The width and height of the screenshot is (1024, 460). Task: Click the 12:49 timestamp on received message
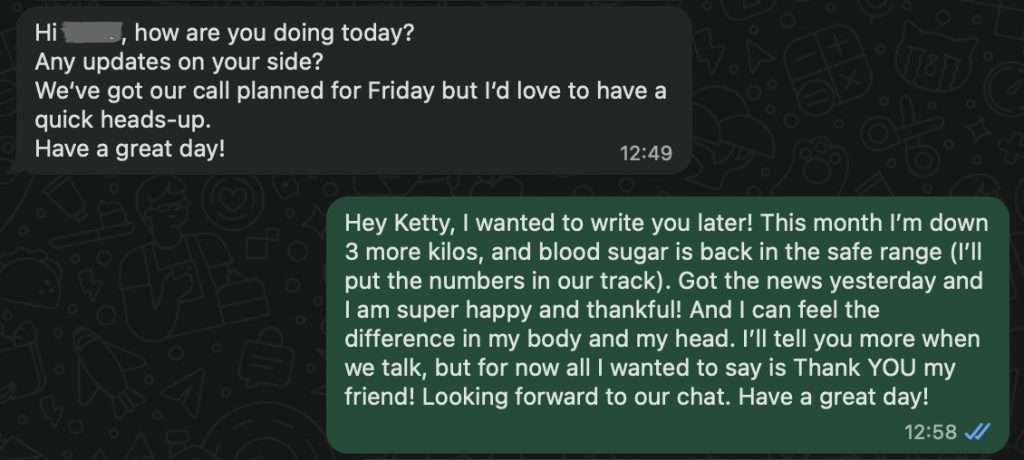645,153
